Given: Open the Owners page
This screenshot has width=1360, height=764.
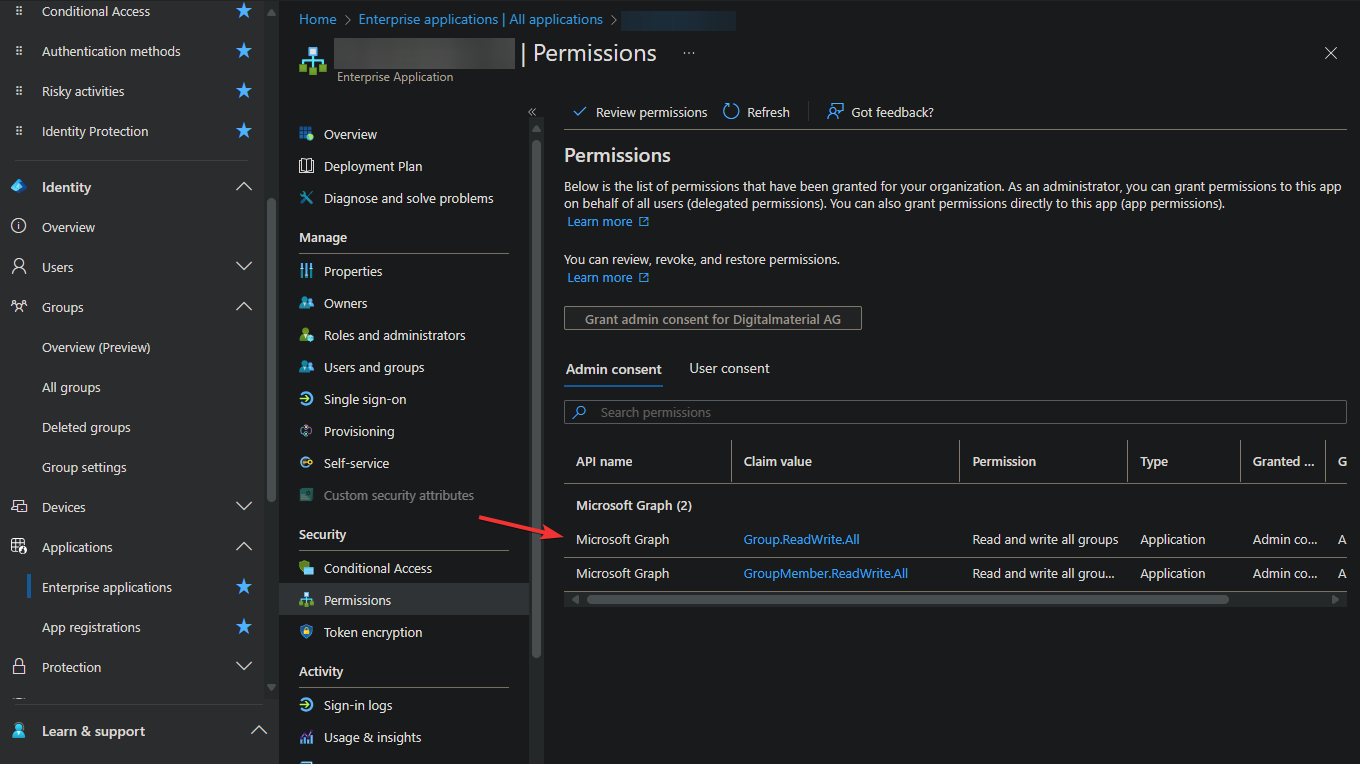Looking at the screenshot, I should (345, 303).
